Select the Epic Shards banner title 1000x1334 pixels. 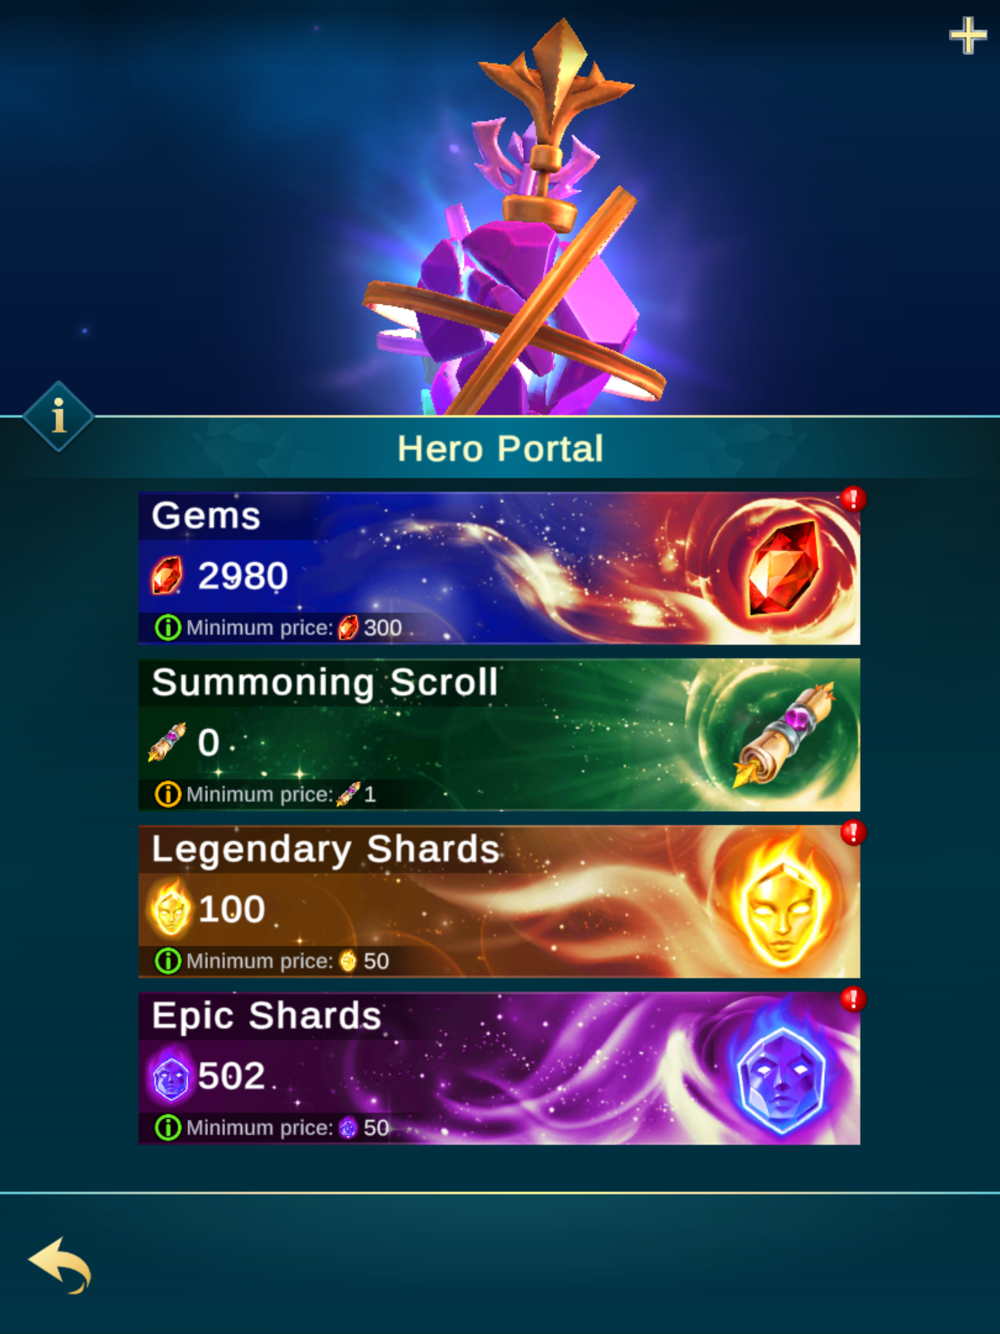tap(266, 1017)
